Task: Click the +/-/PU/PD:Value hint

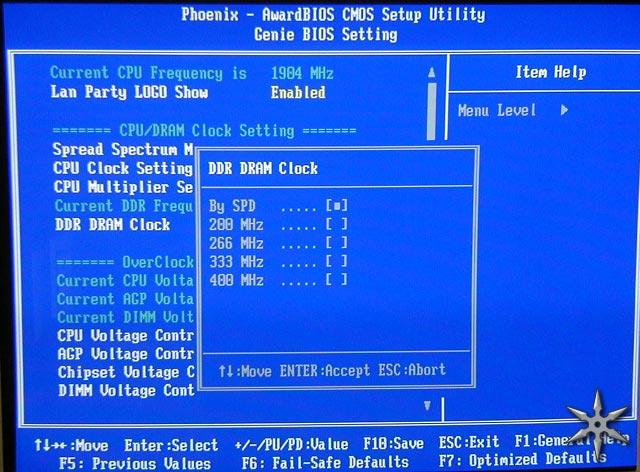Action: click(x=291, y=444)
